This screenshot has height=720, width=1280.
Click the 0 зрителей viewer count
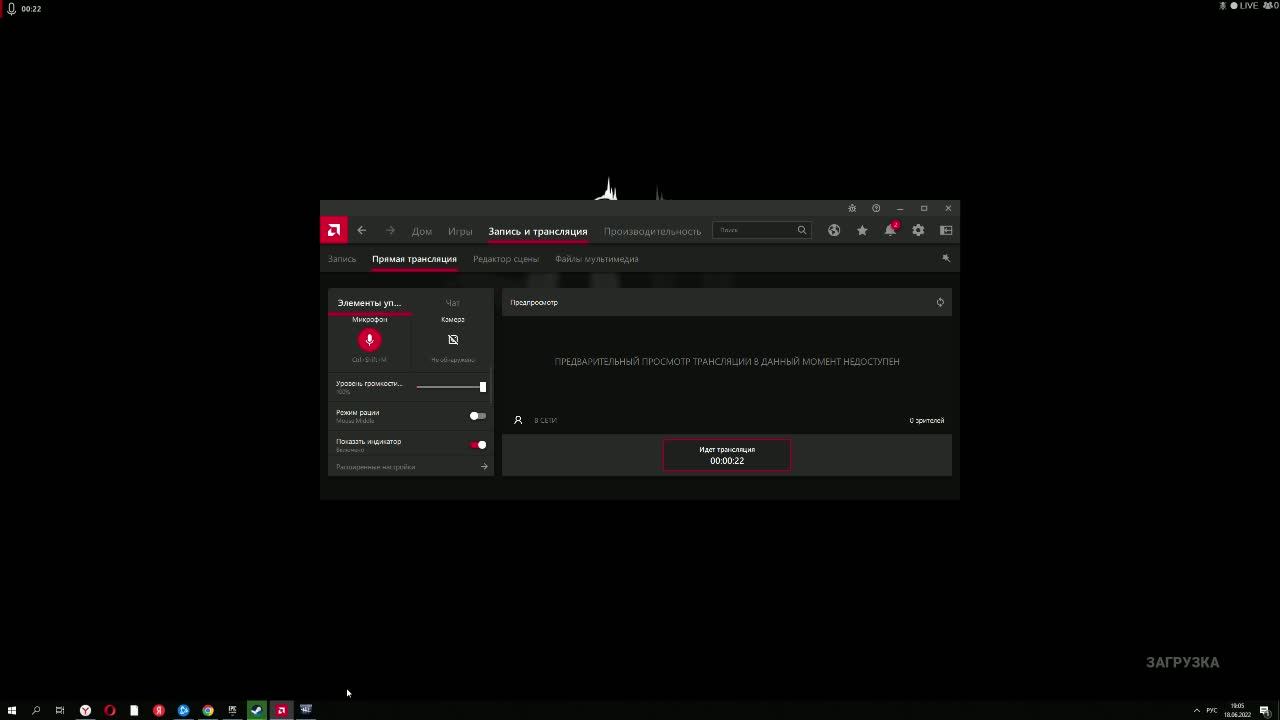[927, 421]
